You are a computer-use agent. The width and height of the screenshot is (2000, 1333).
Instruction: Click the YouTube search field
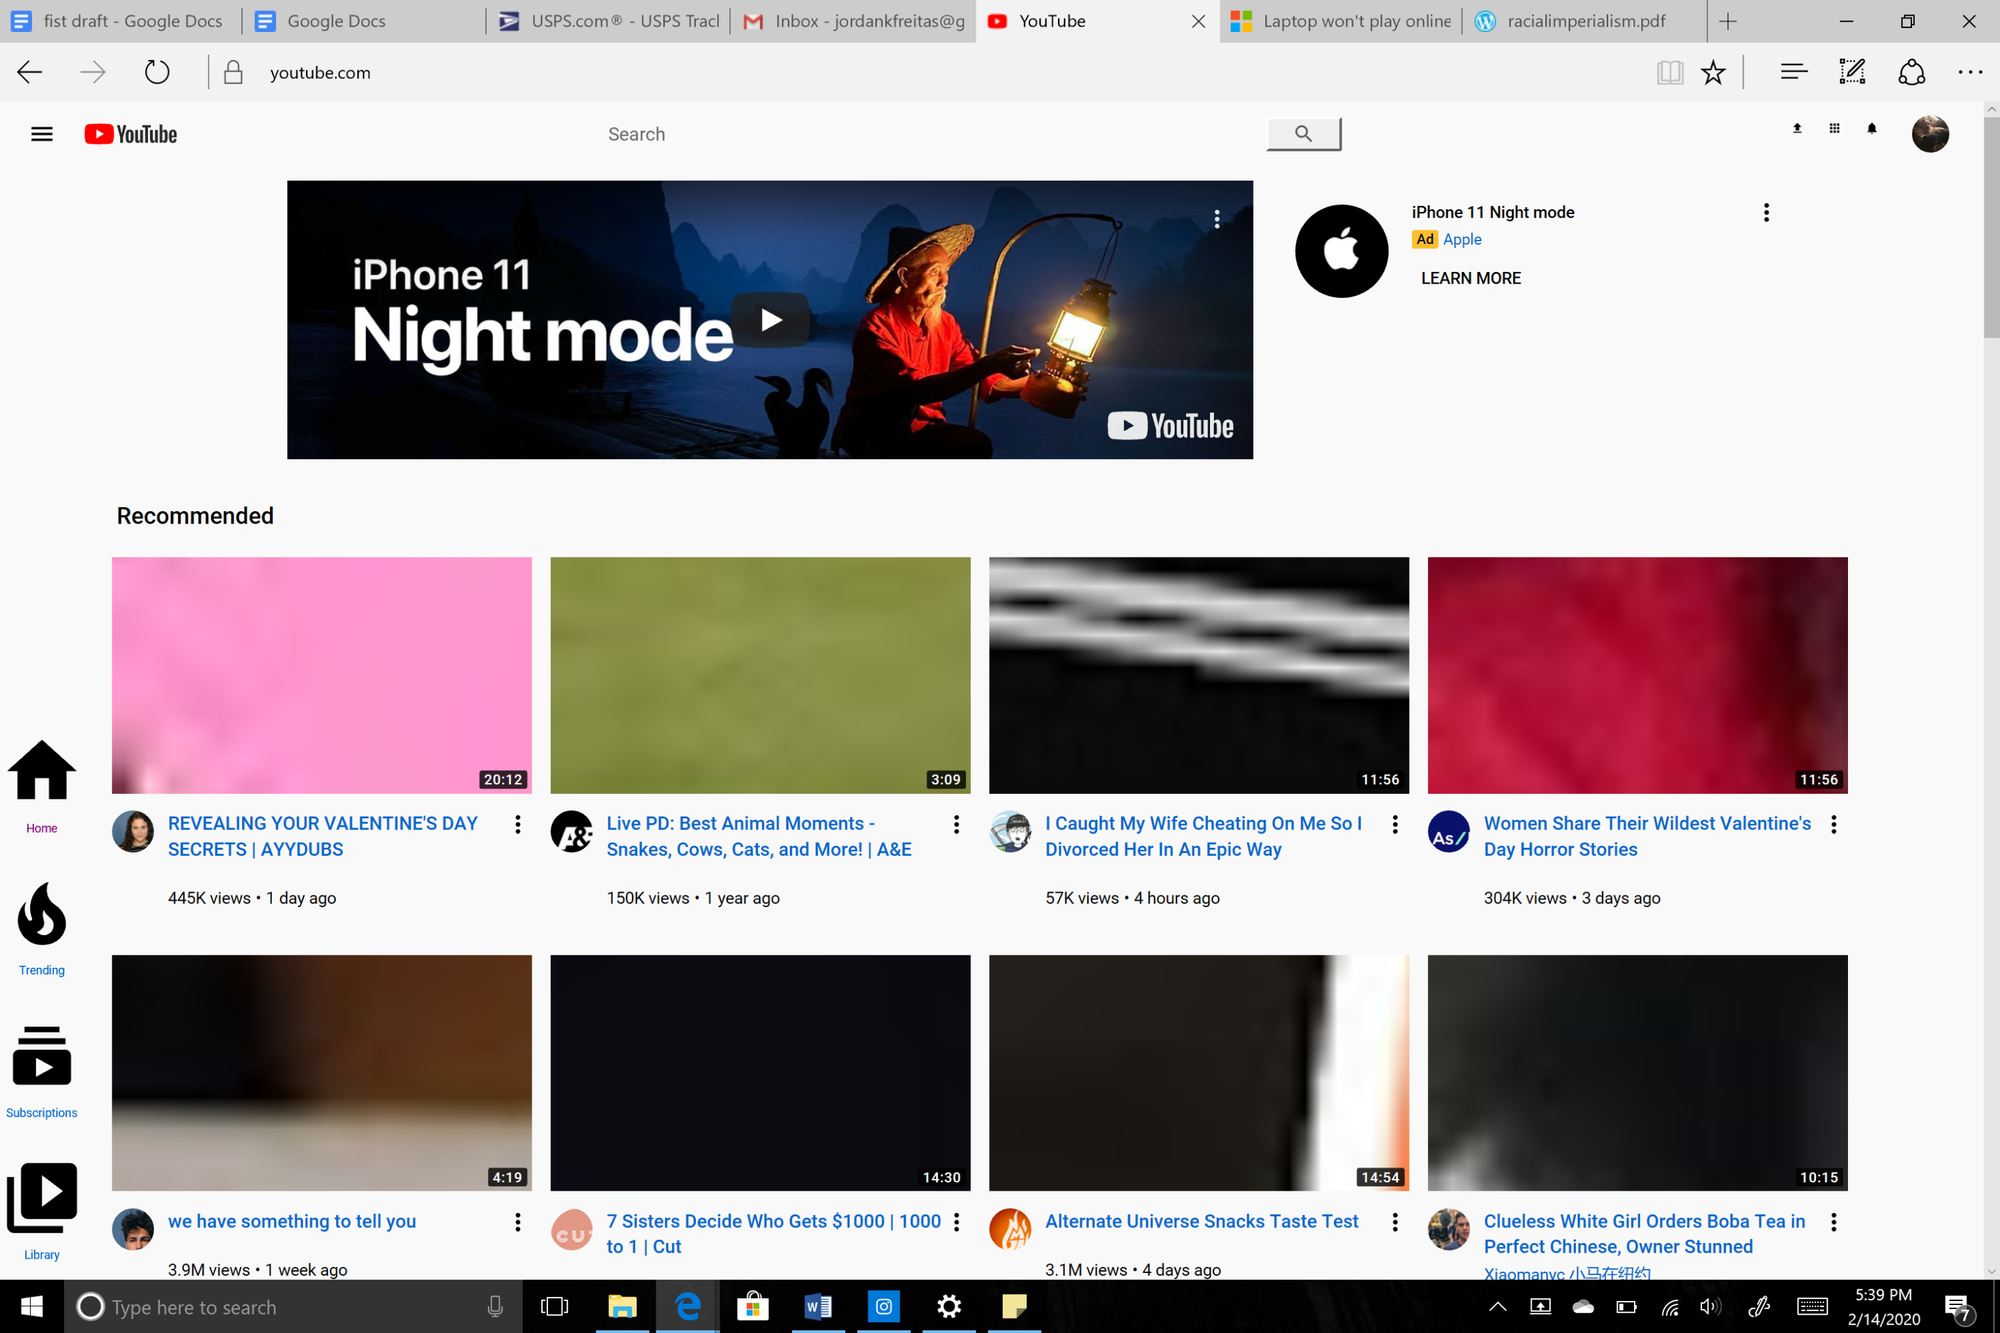(930, 134)
